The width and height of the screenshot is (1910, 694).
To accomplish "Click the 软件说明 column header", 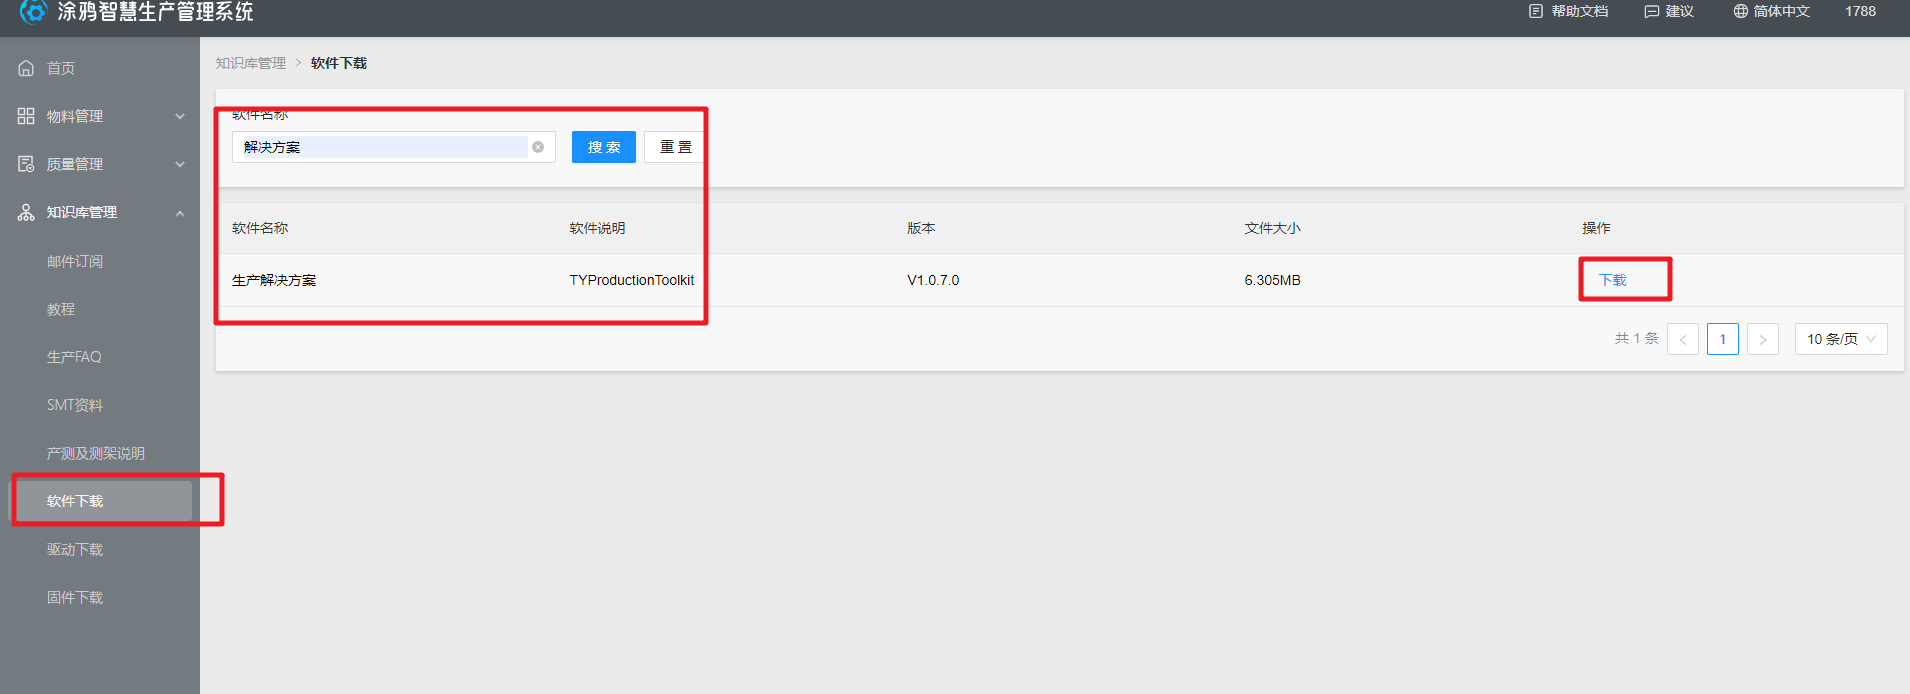I will (597, 228).
